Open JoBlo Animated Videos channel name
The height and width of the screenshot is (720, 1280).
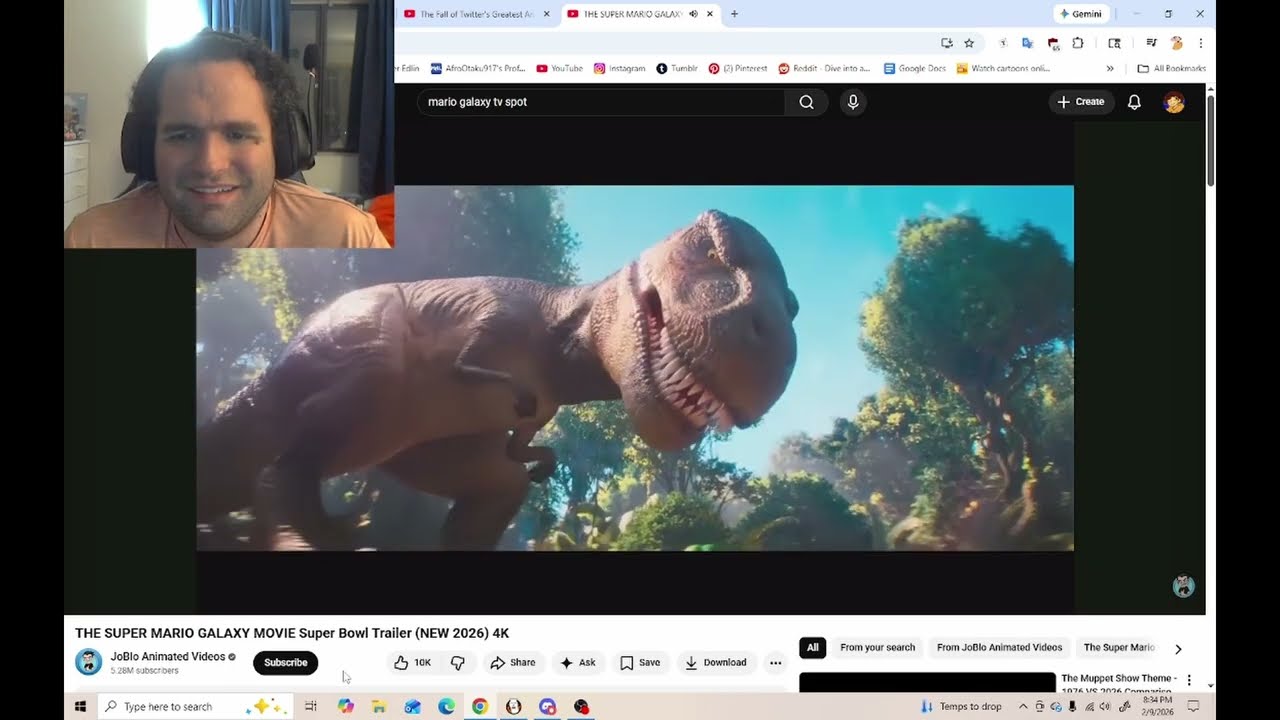168,657
